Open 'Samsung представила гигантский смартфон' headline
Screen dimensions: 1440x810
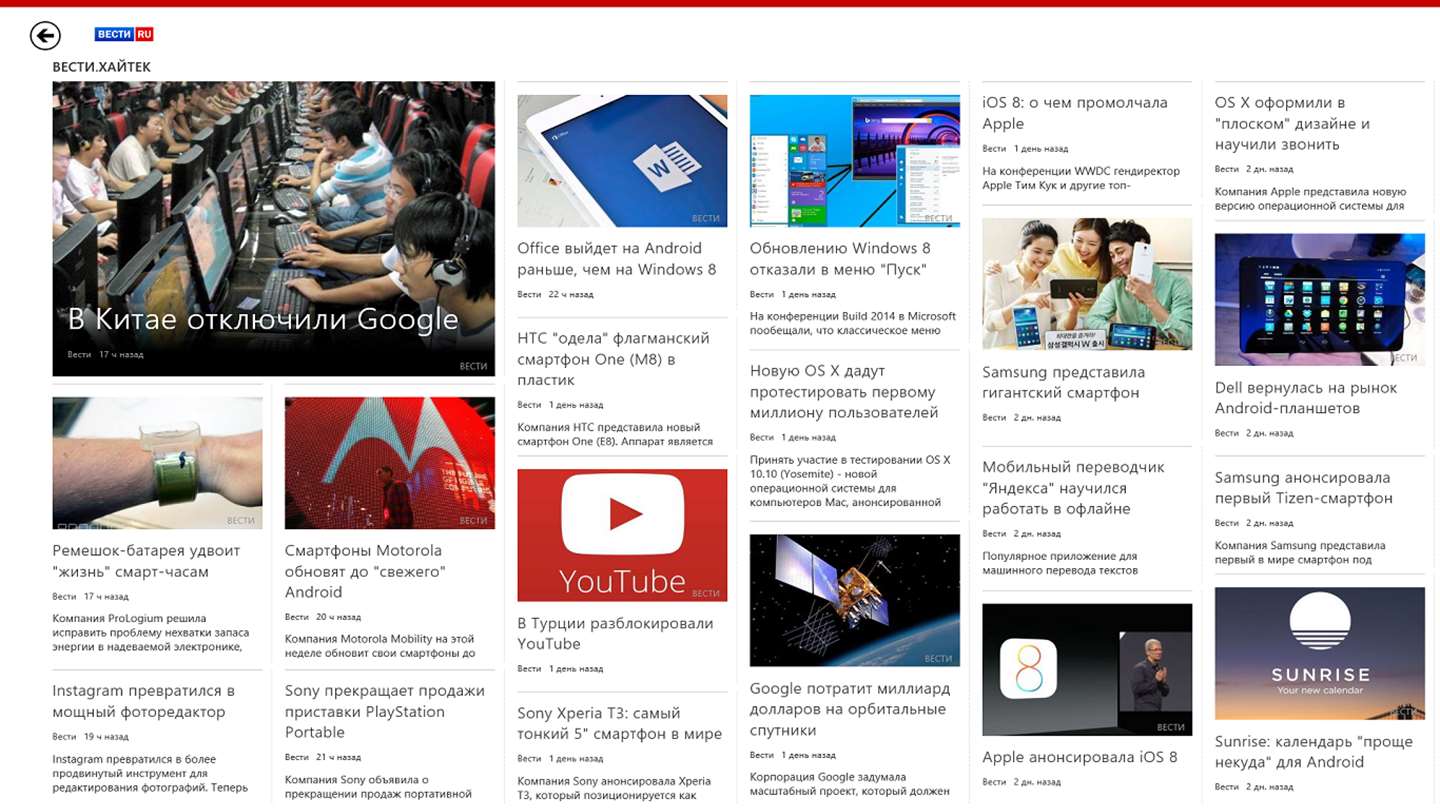pyautogui.click(x=1064, y=383)
